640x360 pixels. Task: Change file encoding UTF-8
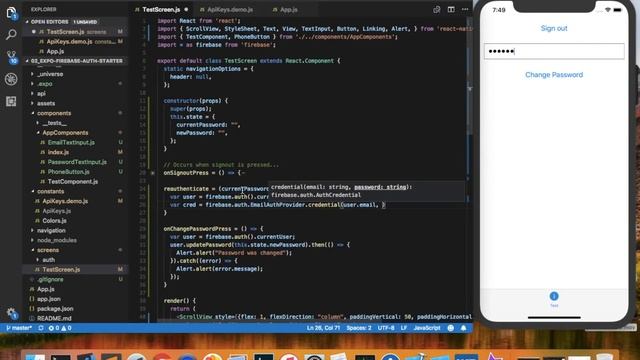[x=386, y=328]
